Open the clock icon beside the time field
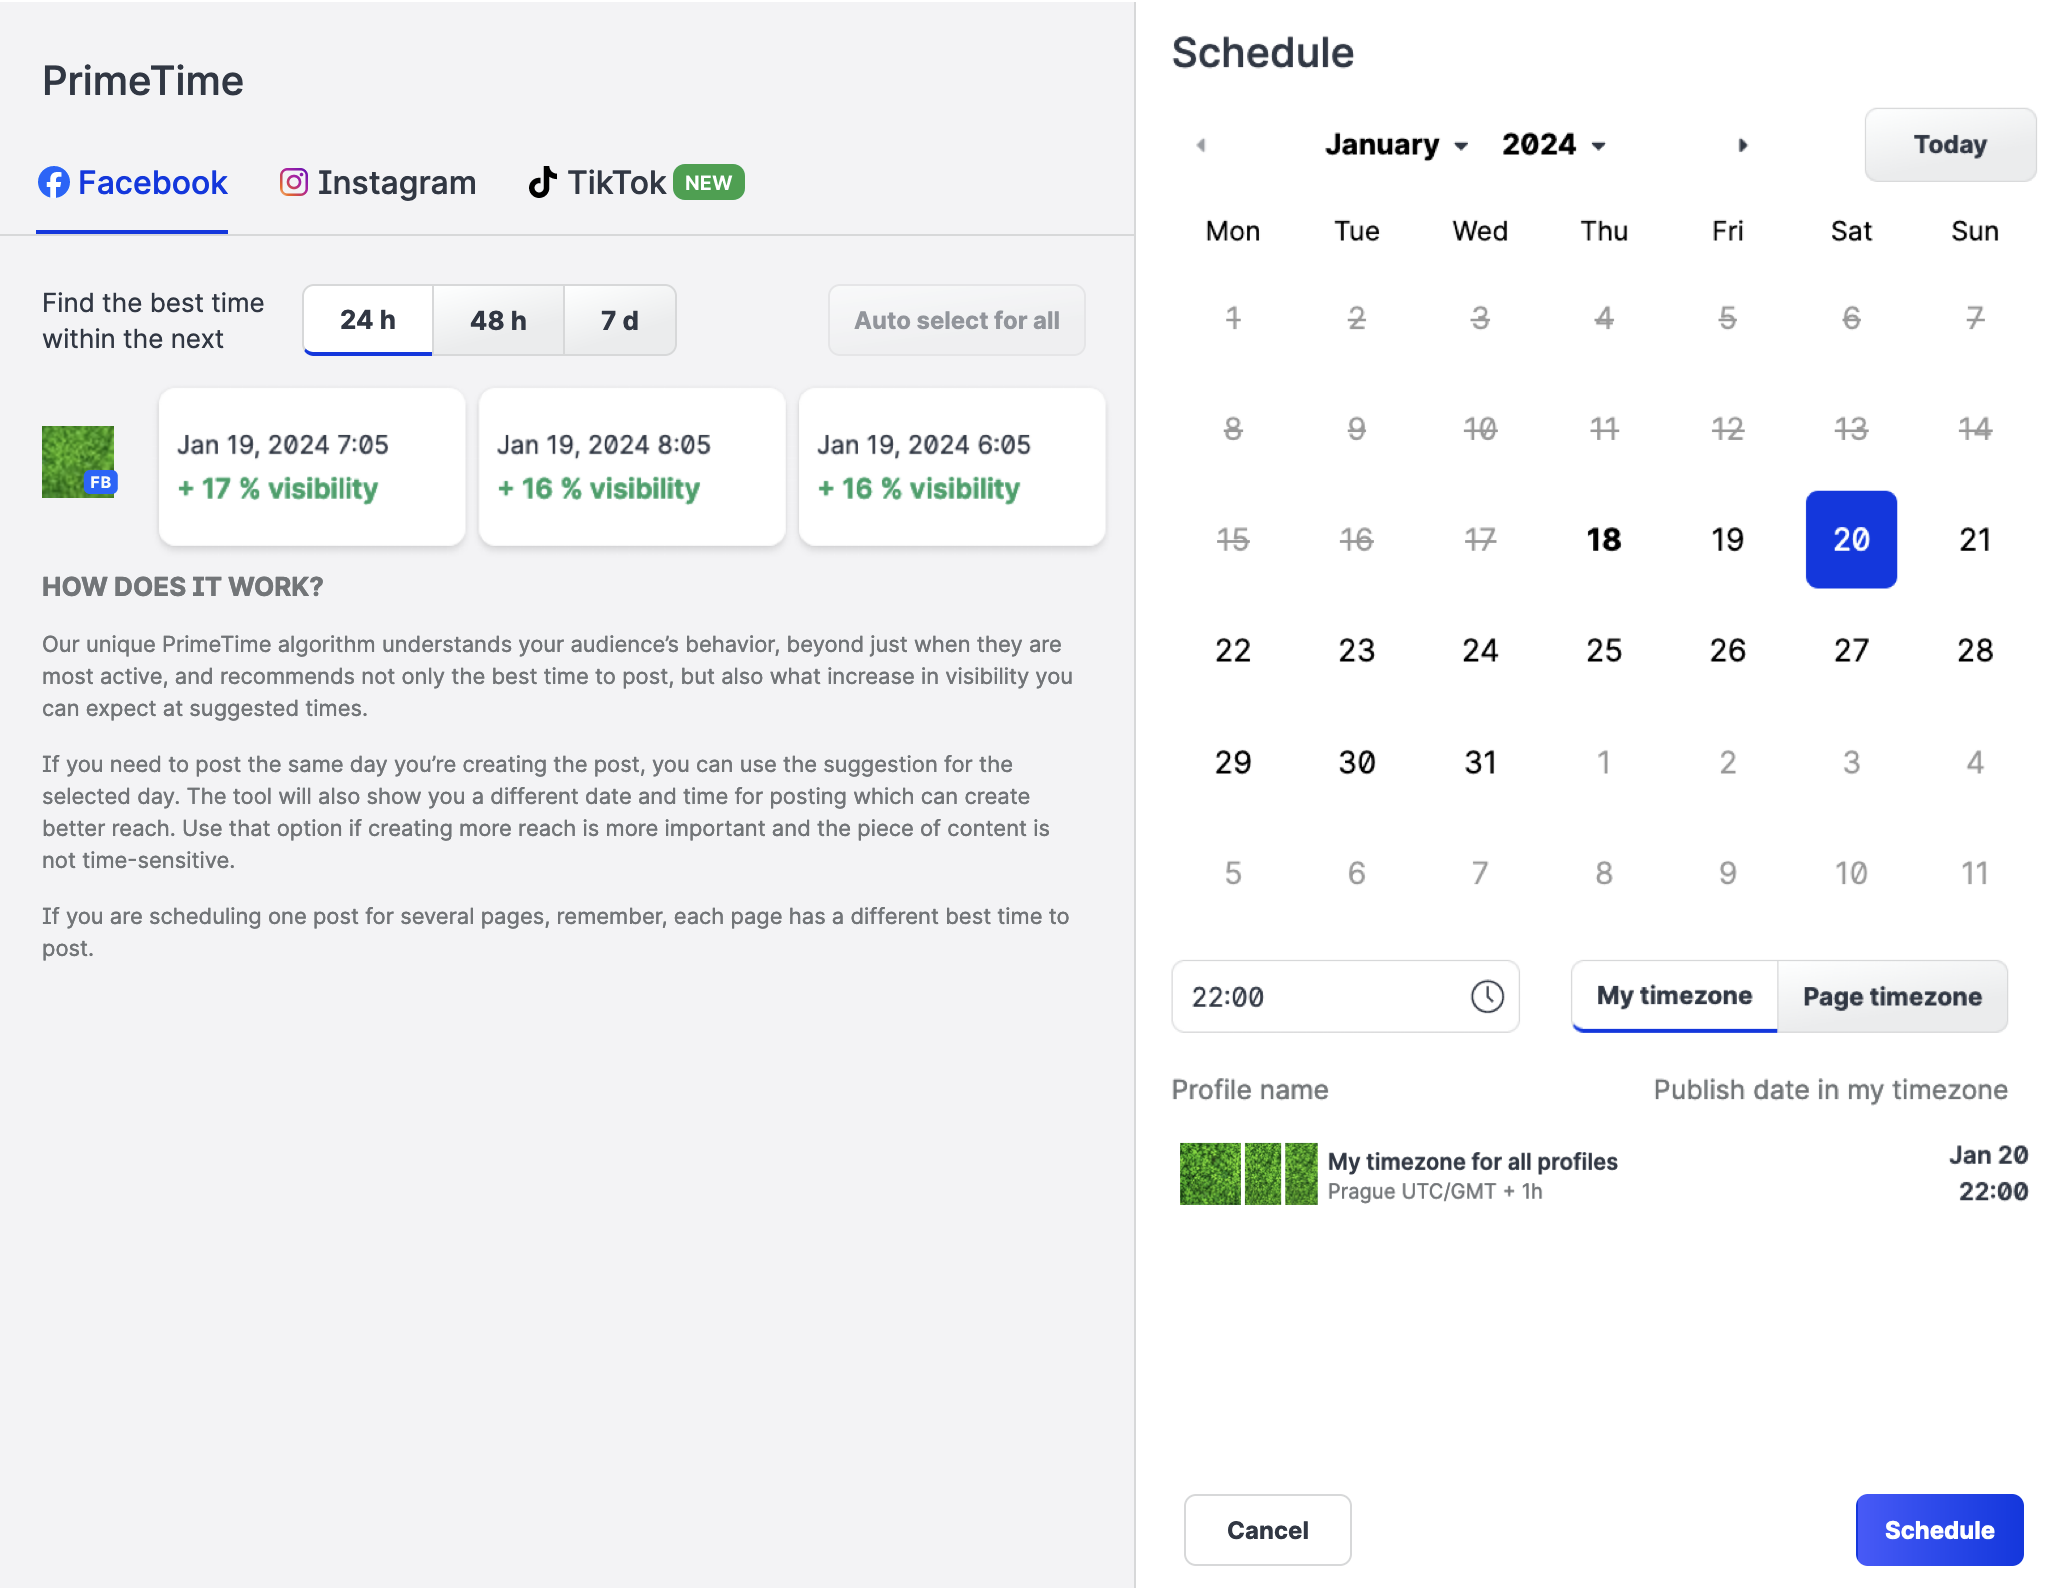The height and width of the screenshot is (1588, 2062). click(1486, 996)
